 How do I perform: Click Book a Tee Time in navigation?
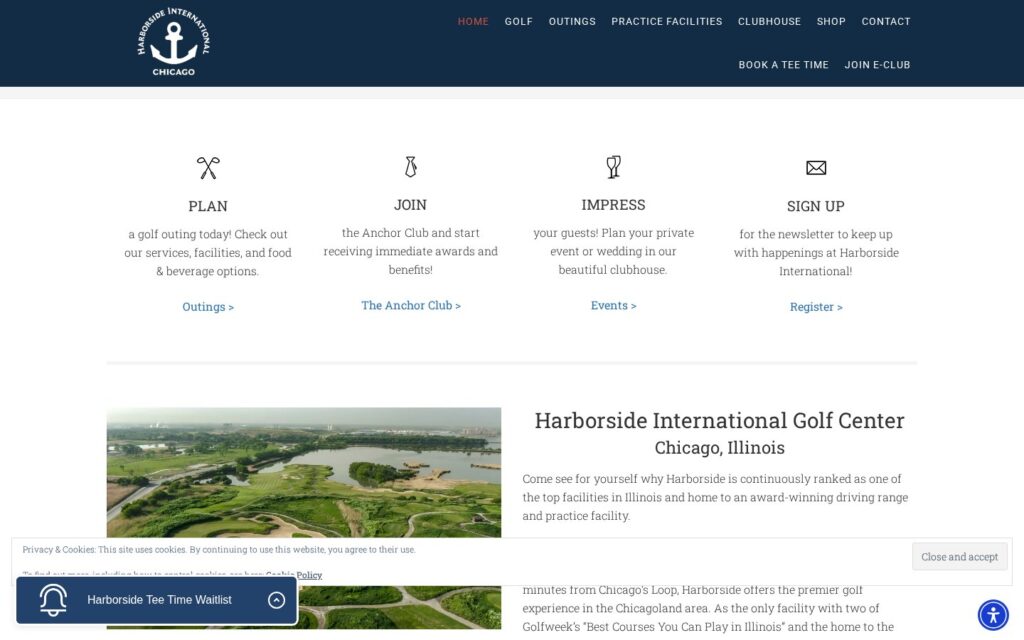coord(784,65)
